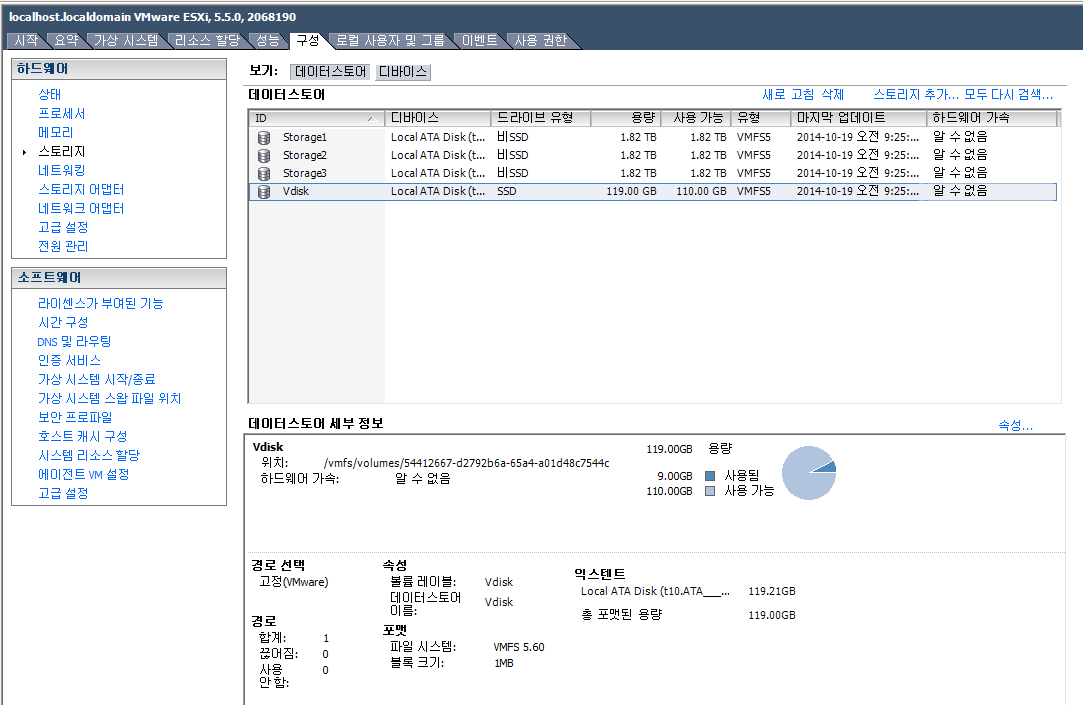The height and width of the screenshot is (705, 1083).
Task: Click the Storage2 datastore disk icon
Action: 264,155
